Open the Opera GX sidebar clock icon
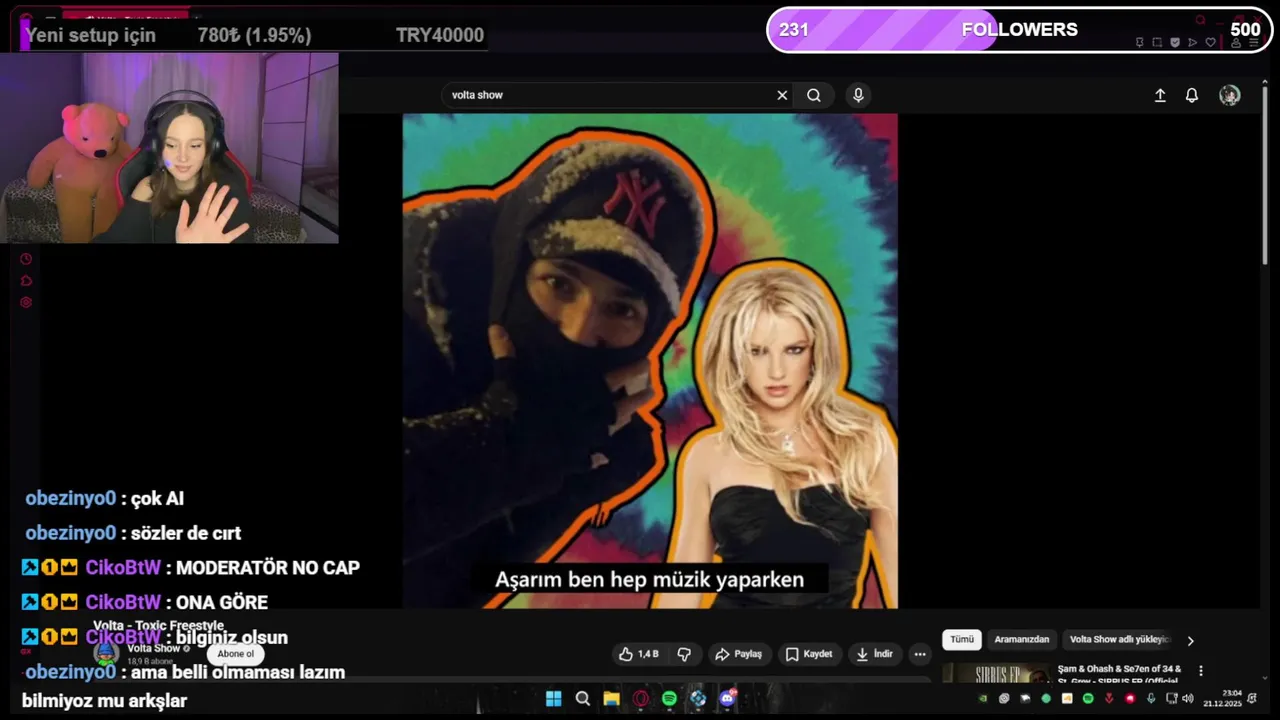 point(26,259)
